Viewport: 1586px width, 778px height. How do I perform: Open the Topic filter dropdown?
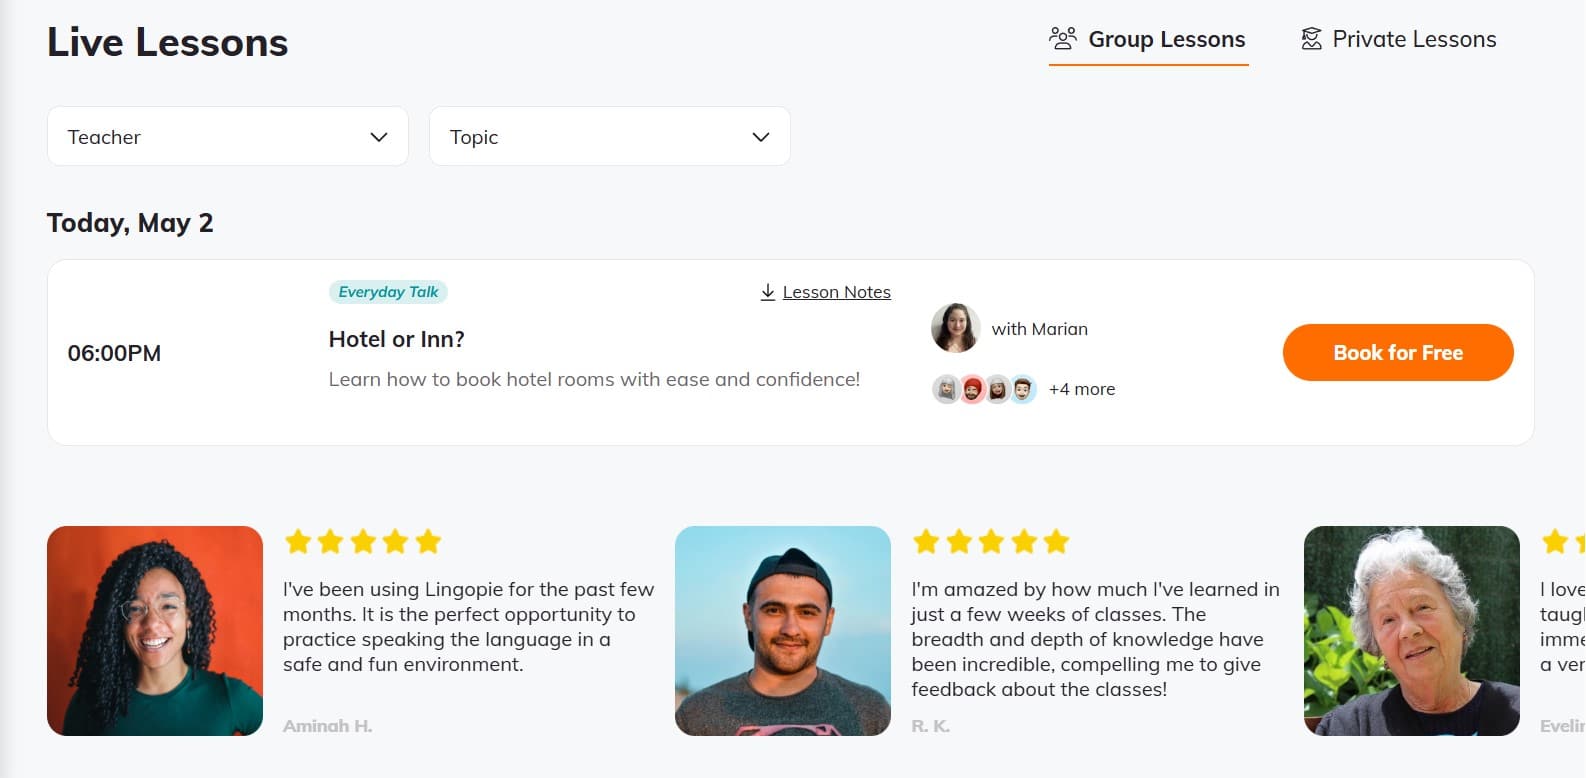(x=610, y=136)
